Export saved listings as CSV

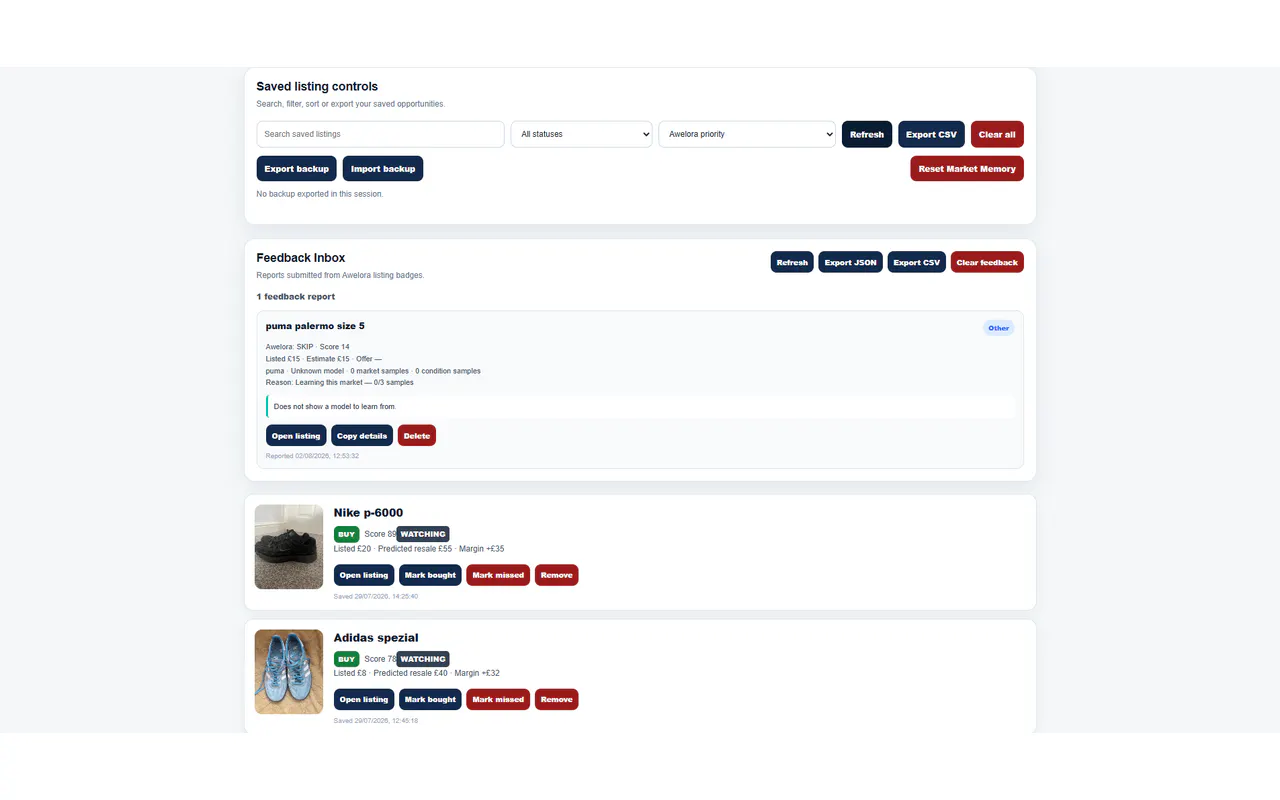[931, 134]
